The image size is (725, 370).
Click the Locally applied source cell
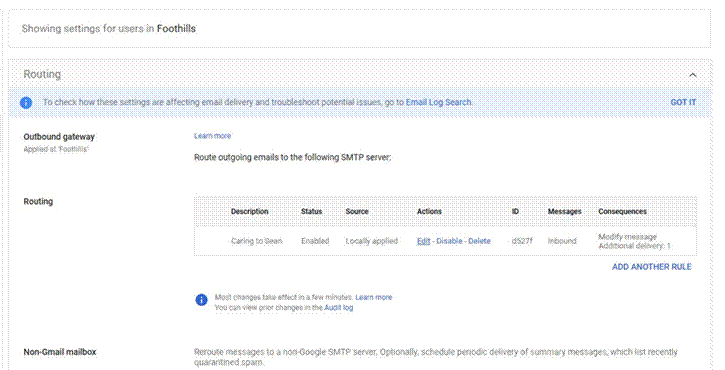pyautogui.click(x=372, y=241)
